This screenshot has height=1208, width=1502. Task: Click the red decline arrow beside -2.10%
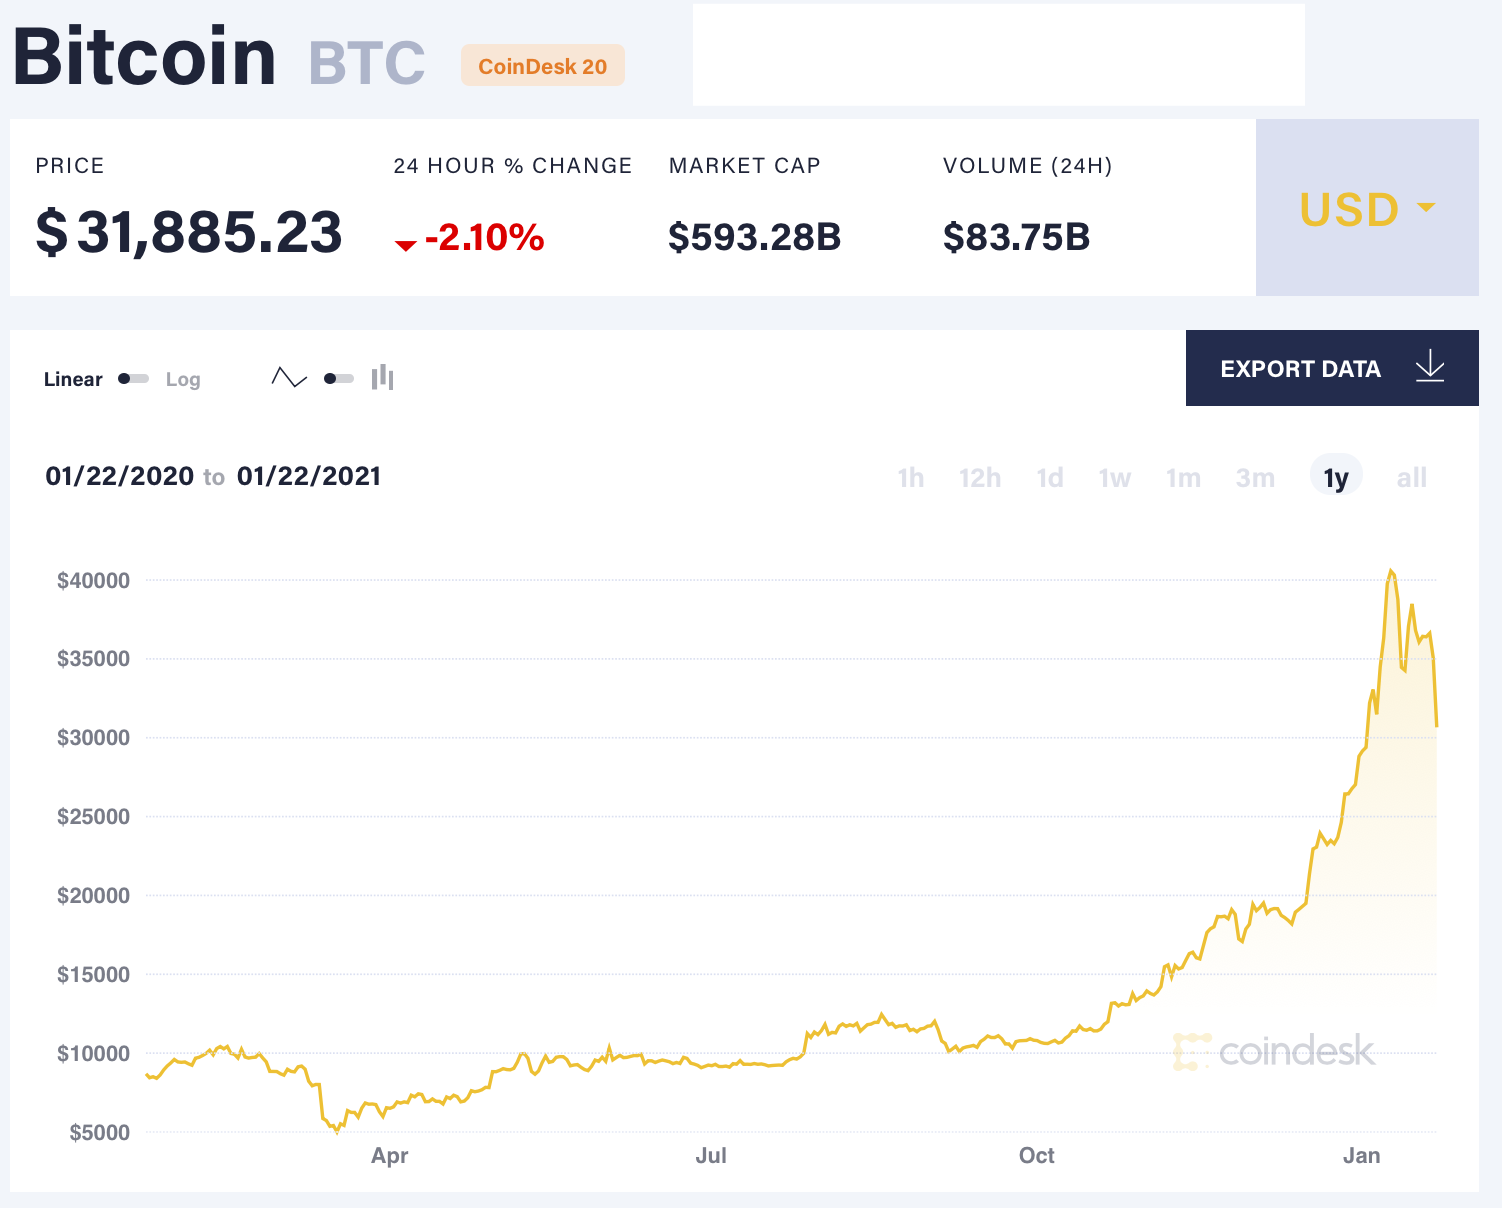tap(406, 242)
